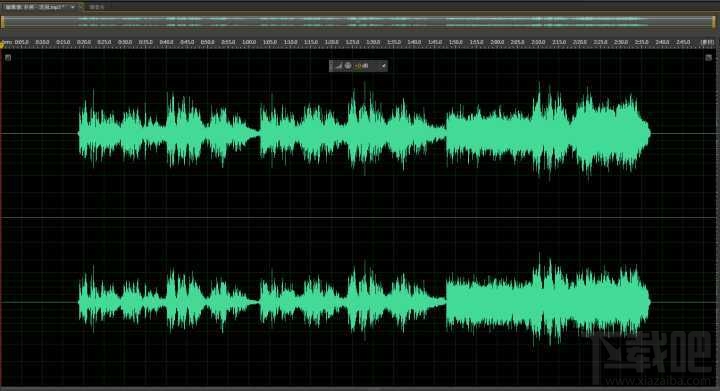Toggle the channel enable icon at waveform top-right corner
Screen dimensions: 720x391
point(709,57)
